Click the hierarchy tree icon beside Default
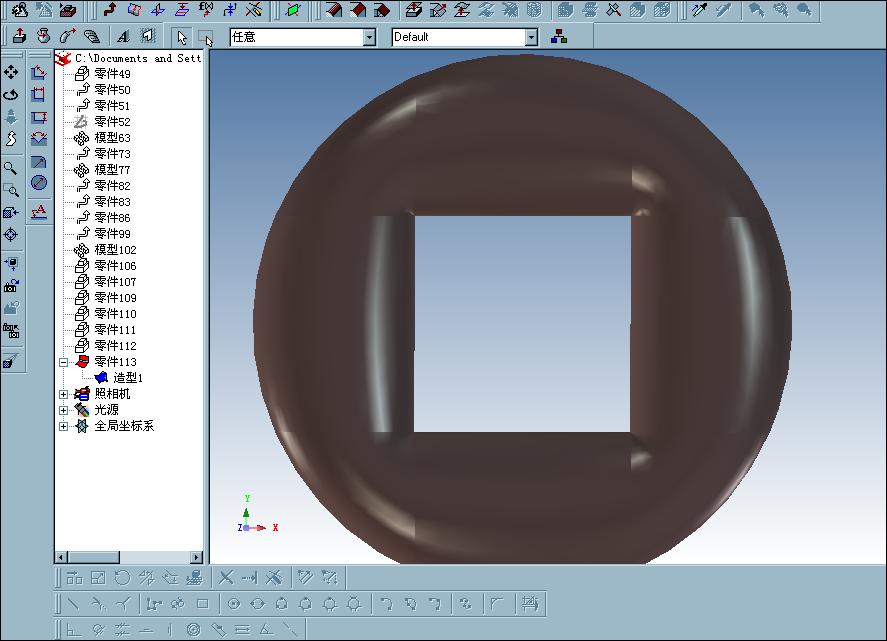 click(x=559, y=37)
